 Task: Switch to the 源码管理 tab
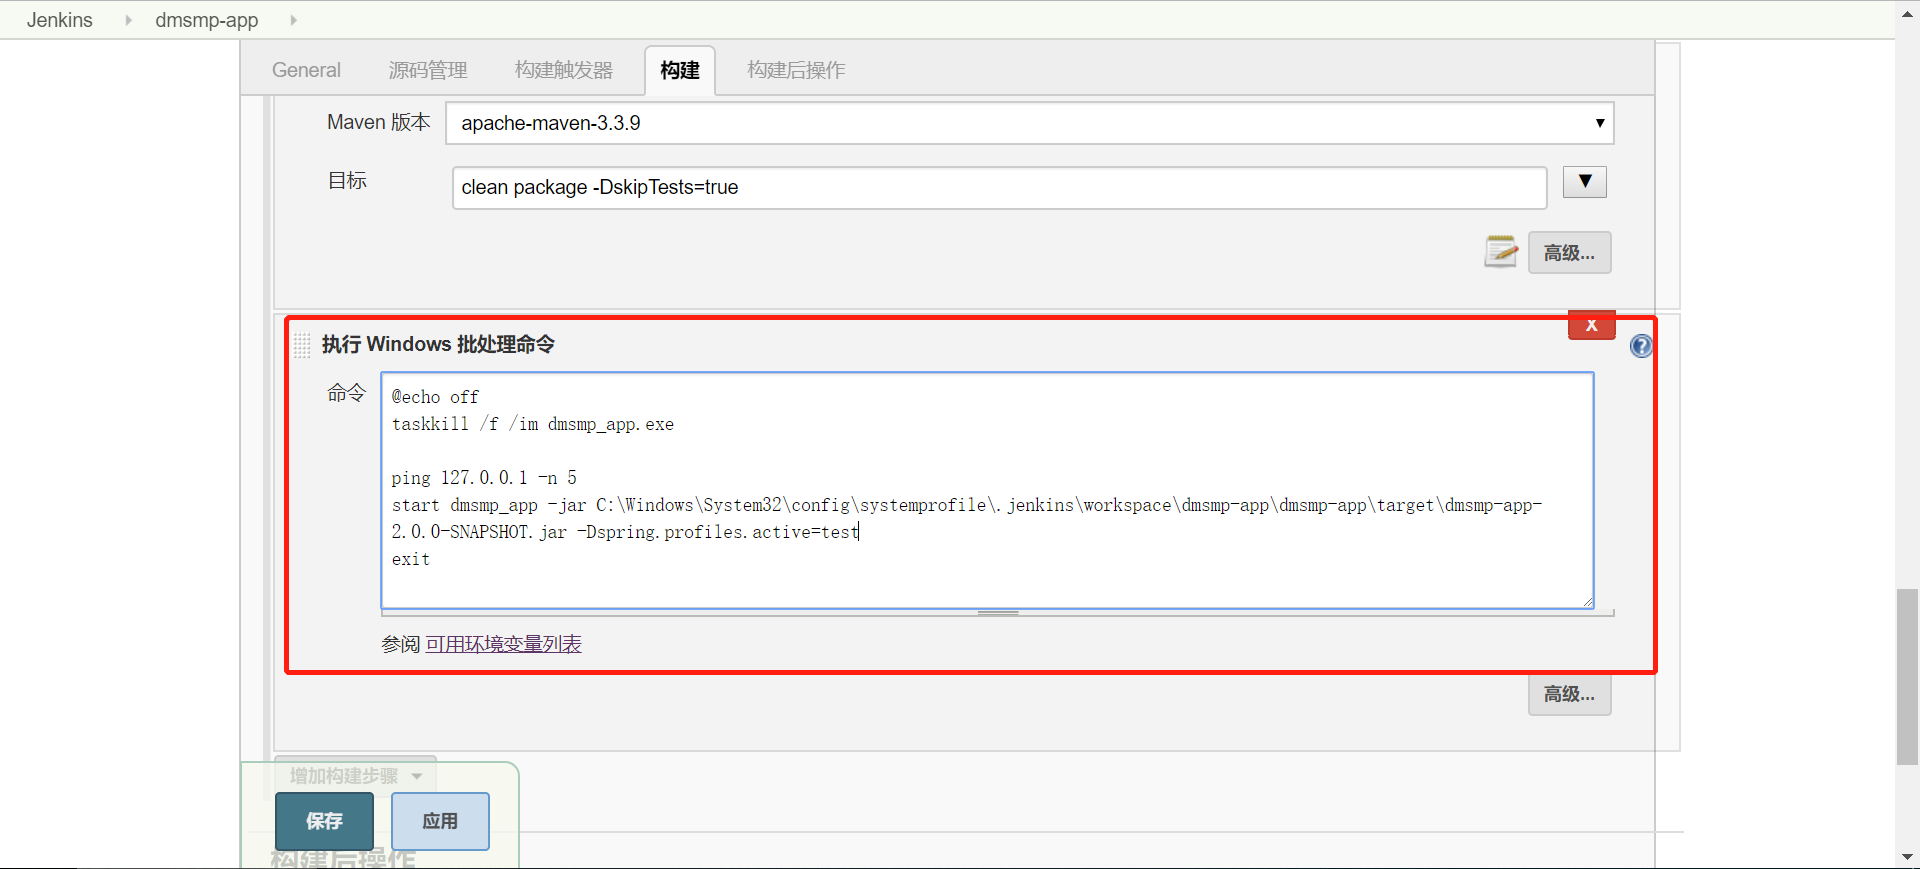tap(428, 70)
